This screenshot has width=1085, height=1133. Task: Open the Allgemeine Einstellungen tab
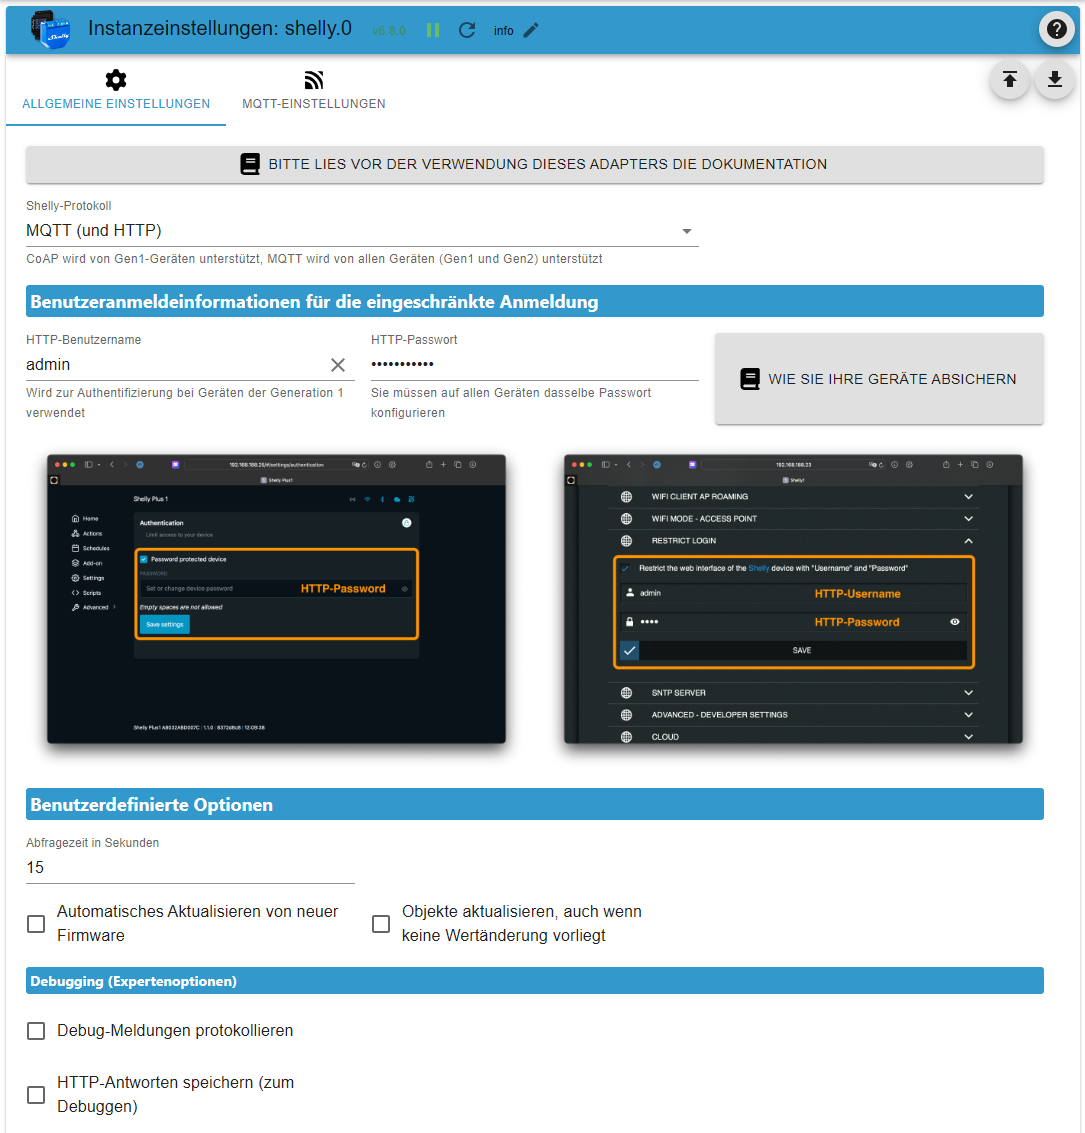116,91
